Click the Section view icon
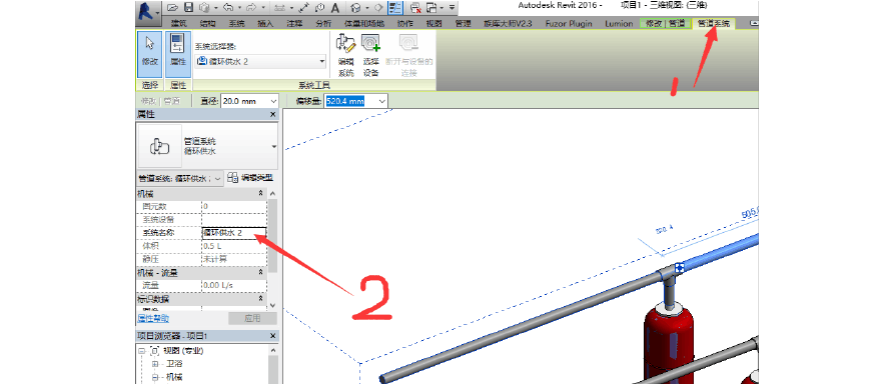This screenshot has width=893, height=384. 378,8
